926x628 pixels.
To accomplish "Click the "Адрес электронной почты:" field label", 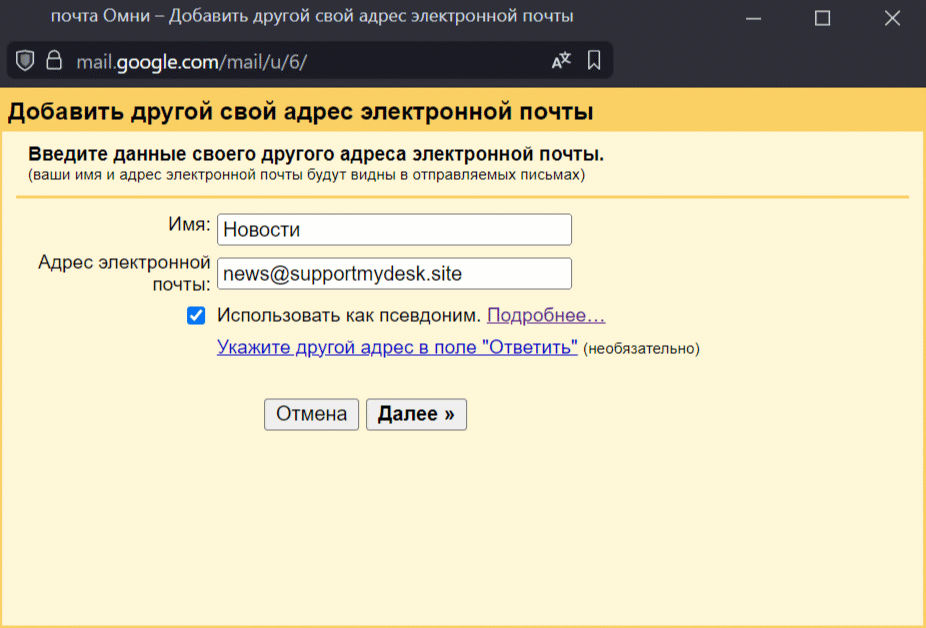I will [124, 273].
